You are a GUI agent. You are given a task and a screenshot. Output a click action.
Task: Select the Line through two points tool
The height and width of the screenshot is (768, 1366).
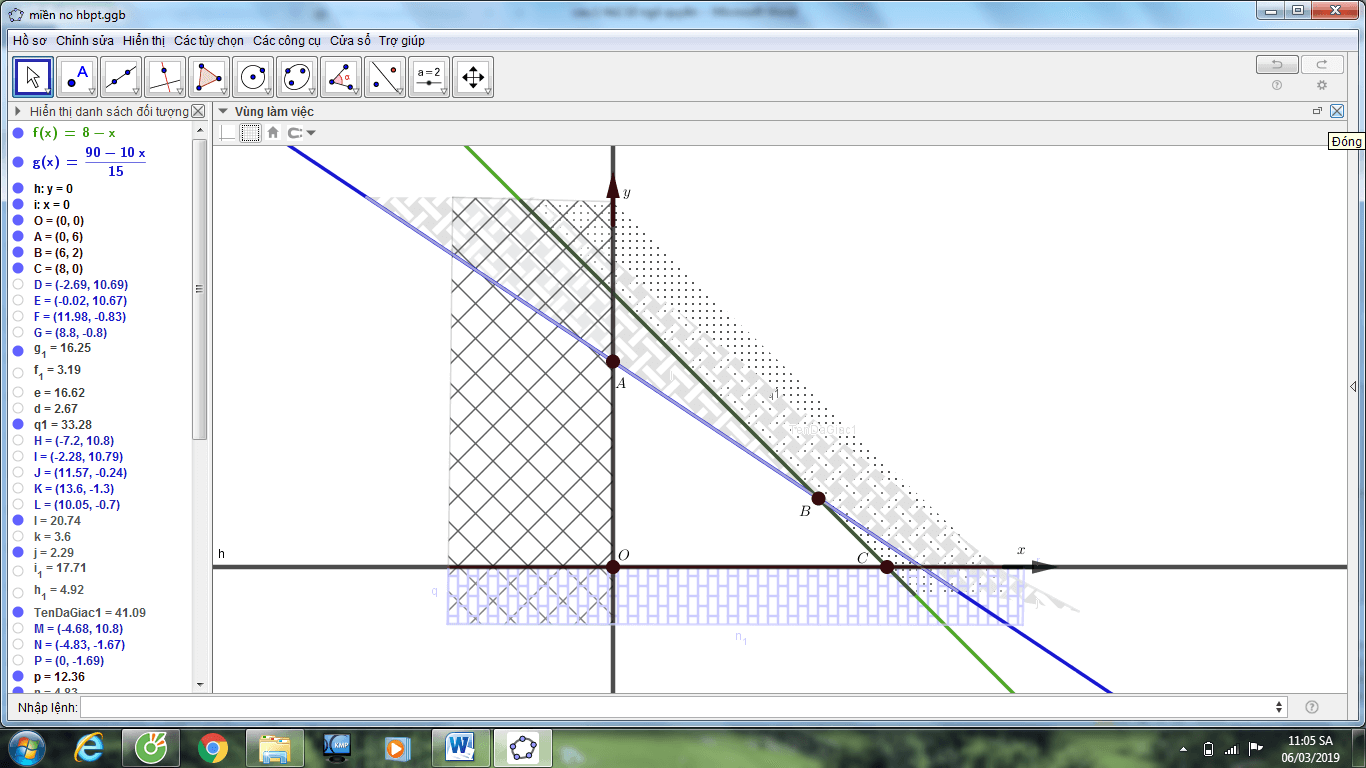coord(121,77)
